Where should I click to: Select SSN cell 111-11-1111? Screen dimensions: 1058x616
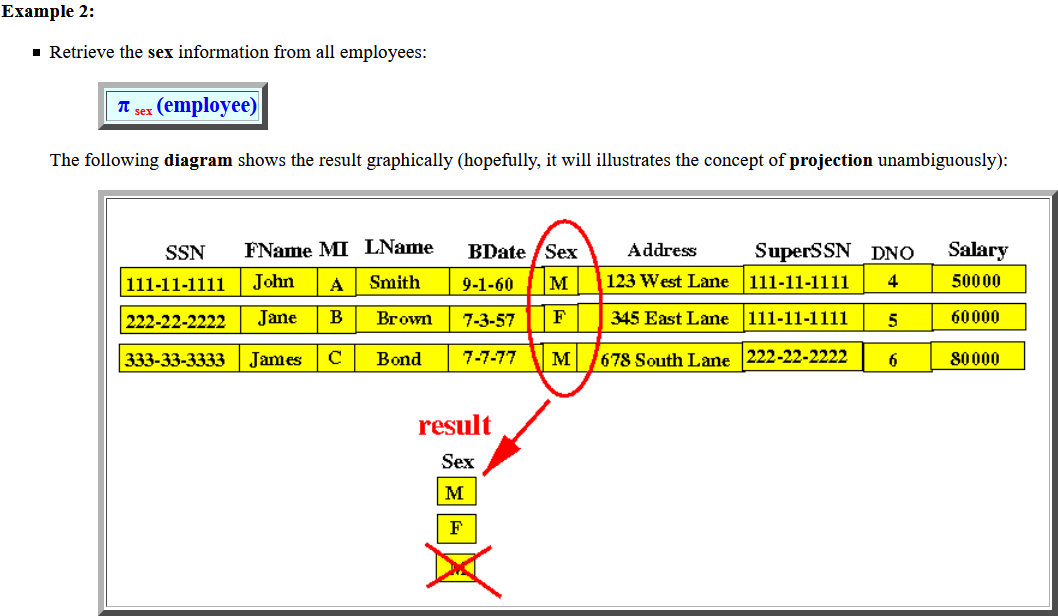click(178, 281)
